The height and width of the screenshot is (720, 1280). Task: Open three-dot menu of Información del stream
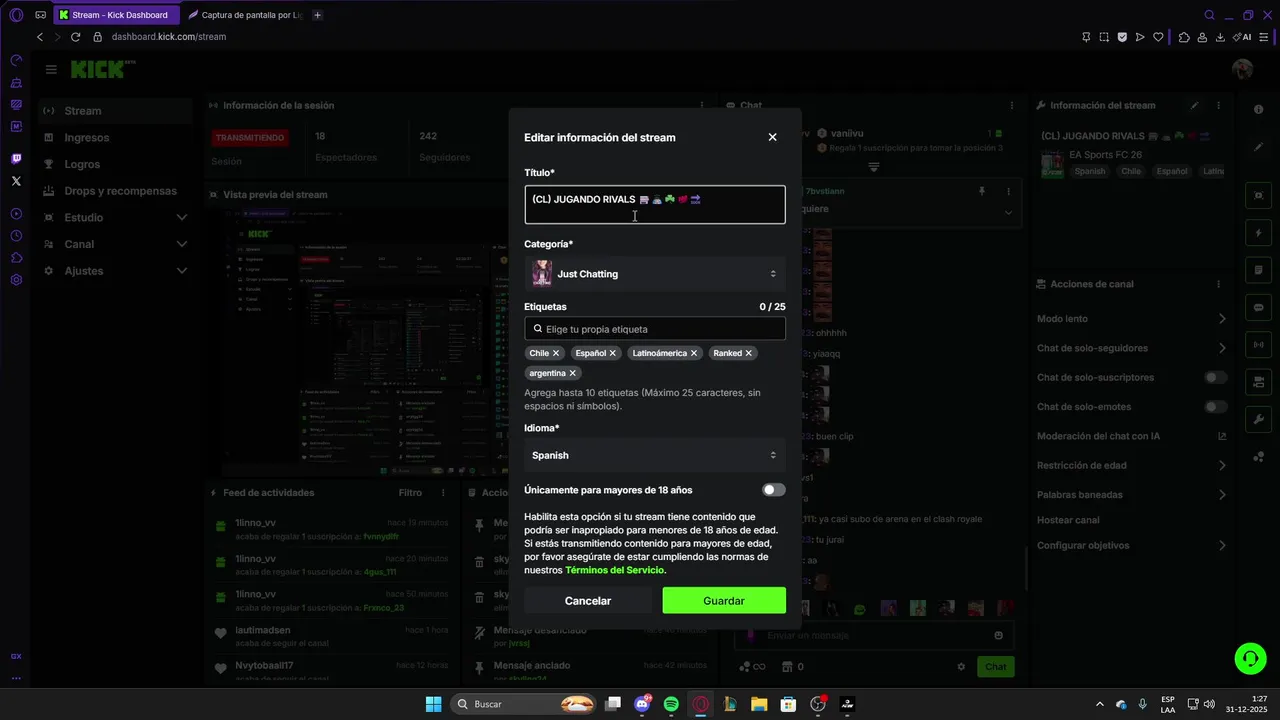pyautogui.click(x=1218, y=105)
